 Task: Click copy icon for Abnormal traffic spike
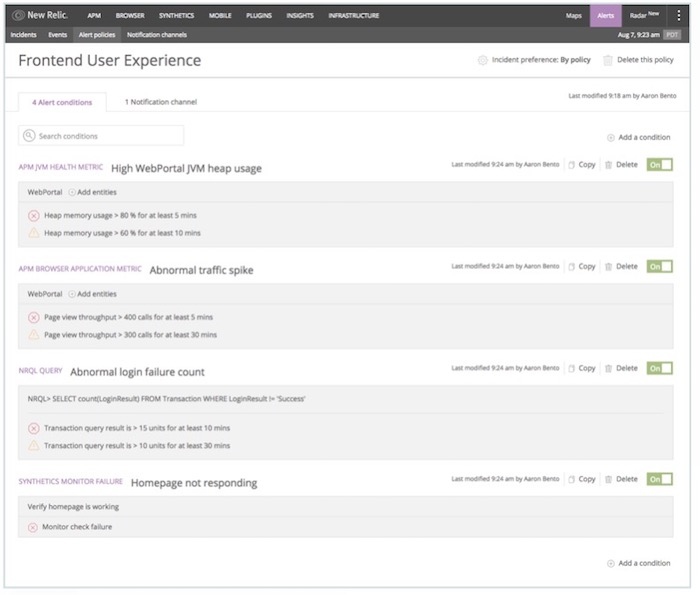pyautogui.click(x=571, y=266)
